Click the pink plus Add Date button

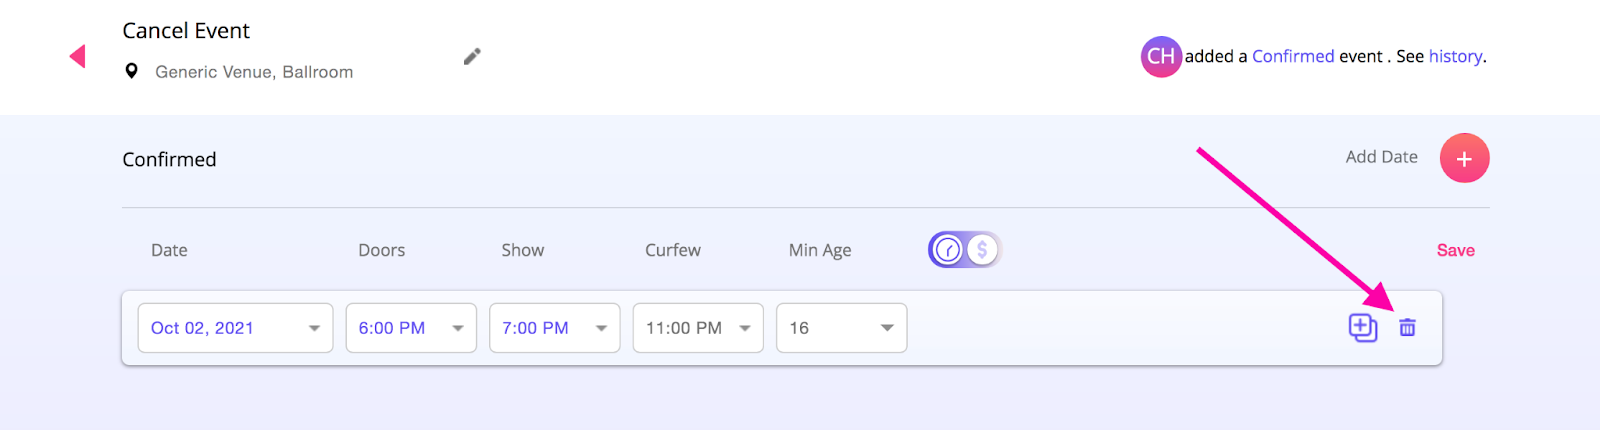pos(1464,158)
